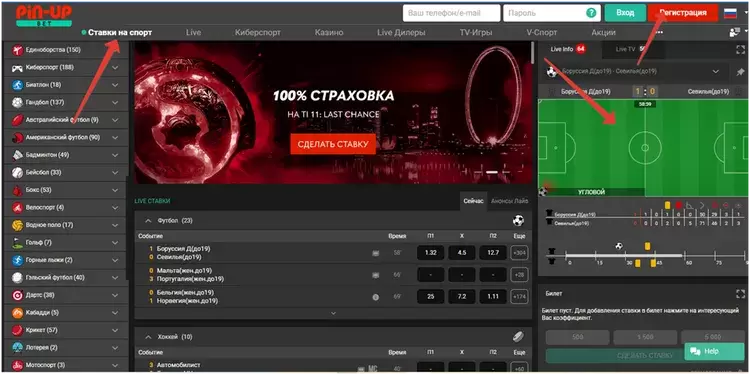Open the V-Спорт section

[541, 33]
